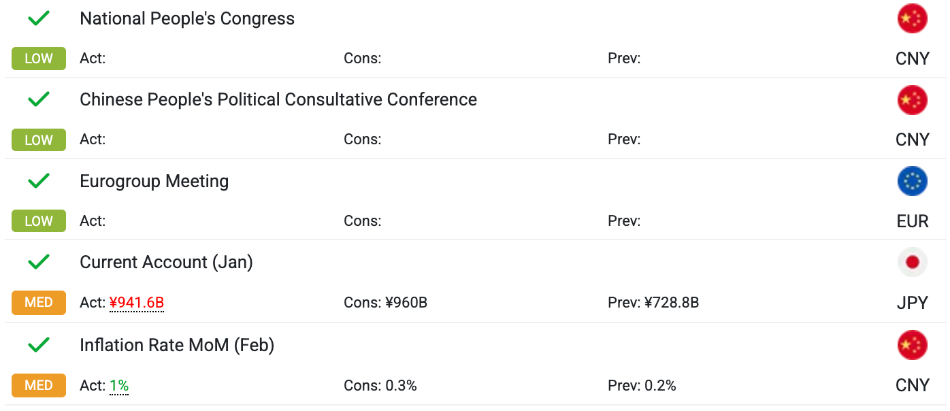This screenshot has height=411, width=950.
Task: Click the green checkmark for Current Account (Jan)
Action: pos(39,263)
